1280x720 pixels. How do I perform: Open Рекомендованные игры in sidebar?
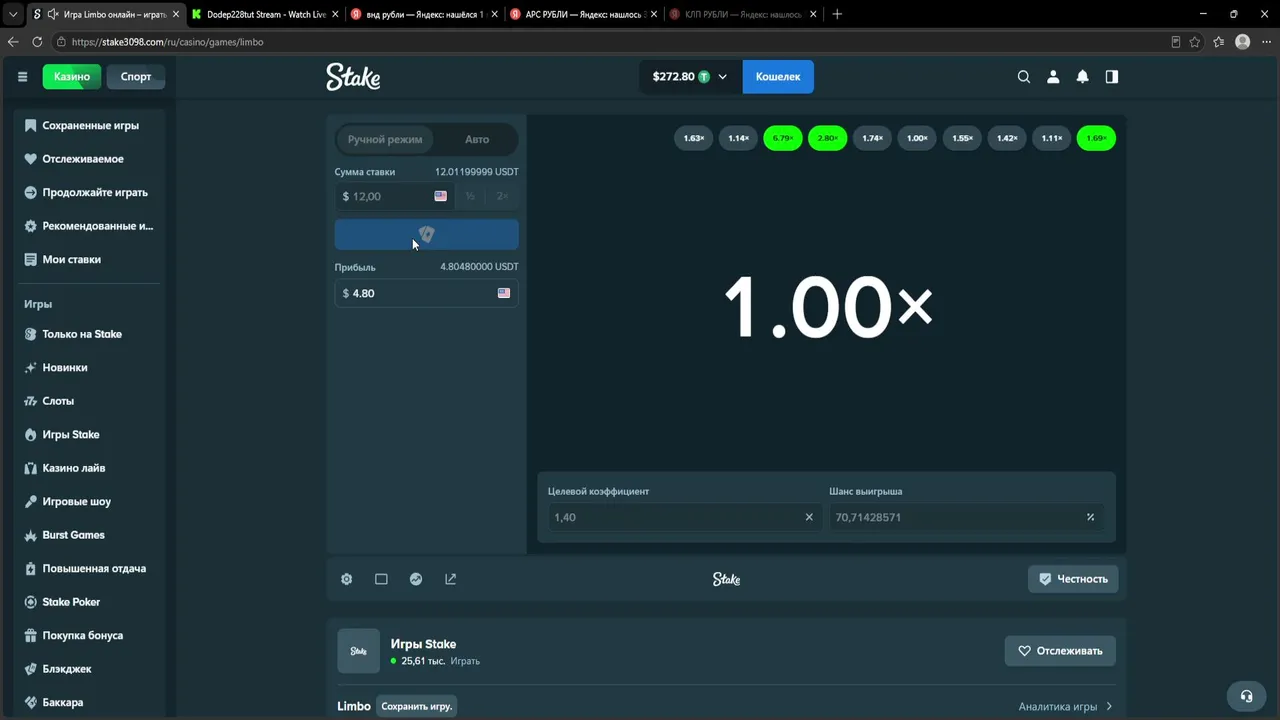[x=90, y=226]
